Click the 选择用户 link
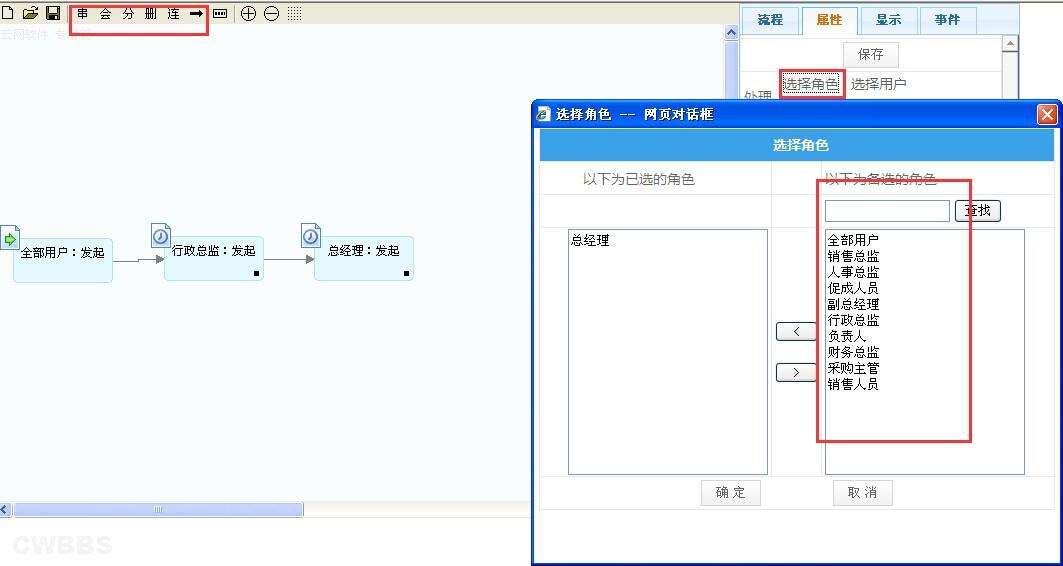This screenshot has height=566, width=1063. tap(879, 84)
